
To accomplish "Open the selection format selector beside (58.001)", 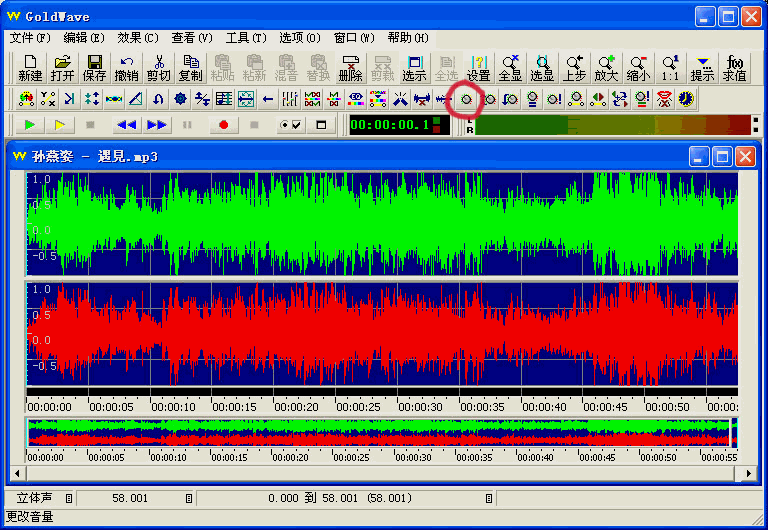I will point(489,498).
